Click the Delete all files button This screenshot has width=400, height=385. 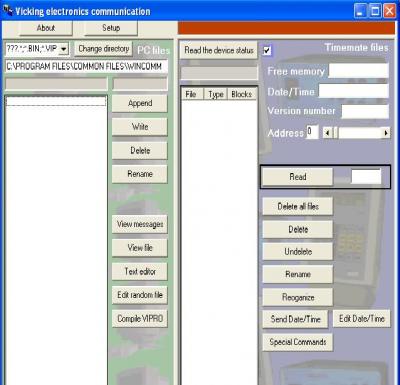point(298,206)
